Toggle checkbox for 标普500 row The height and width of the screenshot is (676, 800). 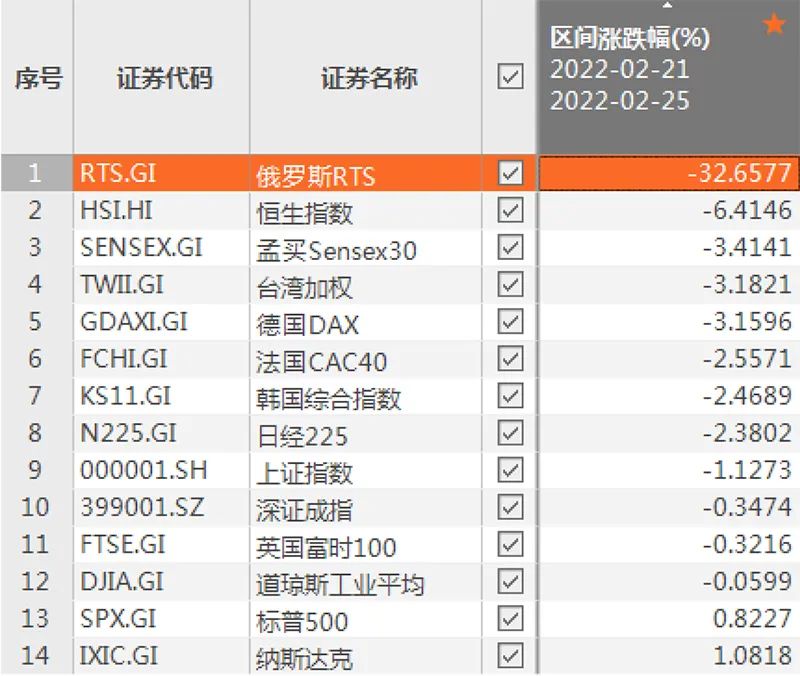[510, 619]
